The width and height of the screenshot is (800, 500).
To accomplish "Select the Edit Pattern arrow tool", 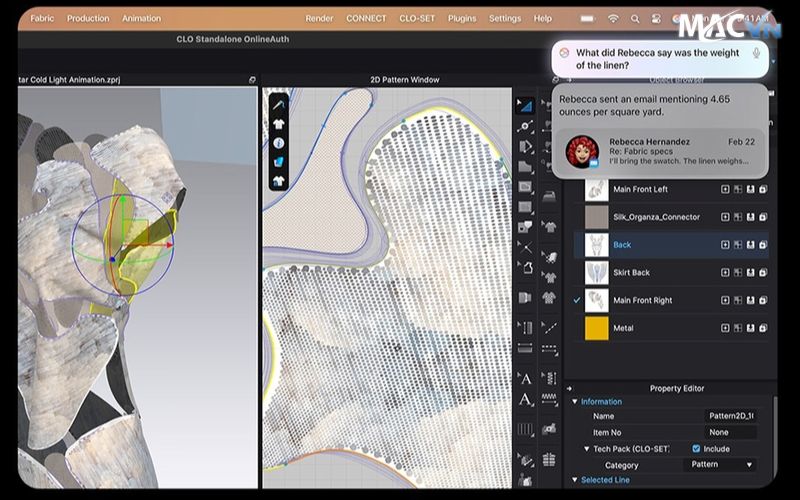I will 525,106.
